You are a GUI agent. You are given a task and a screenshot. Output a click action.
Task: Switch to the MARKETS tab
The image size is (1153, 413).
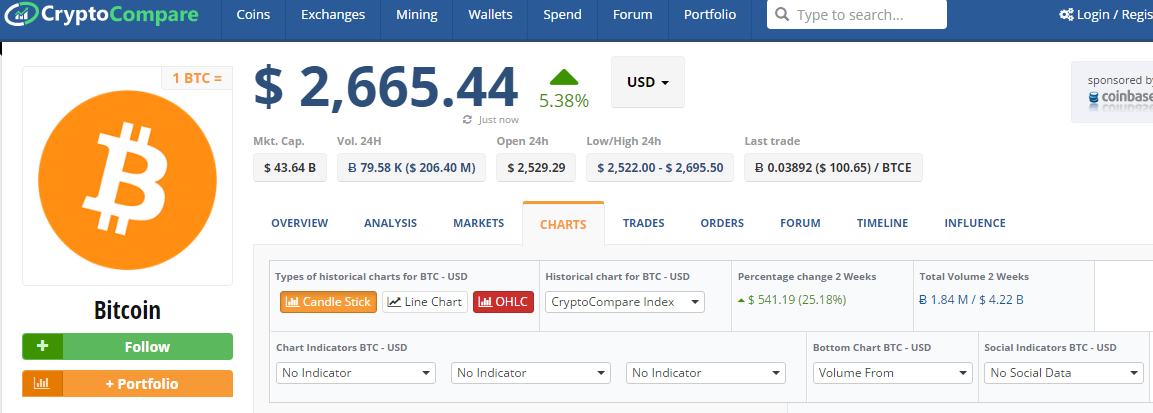coord(479,223)
